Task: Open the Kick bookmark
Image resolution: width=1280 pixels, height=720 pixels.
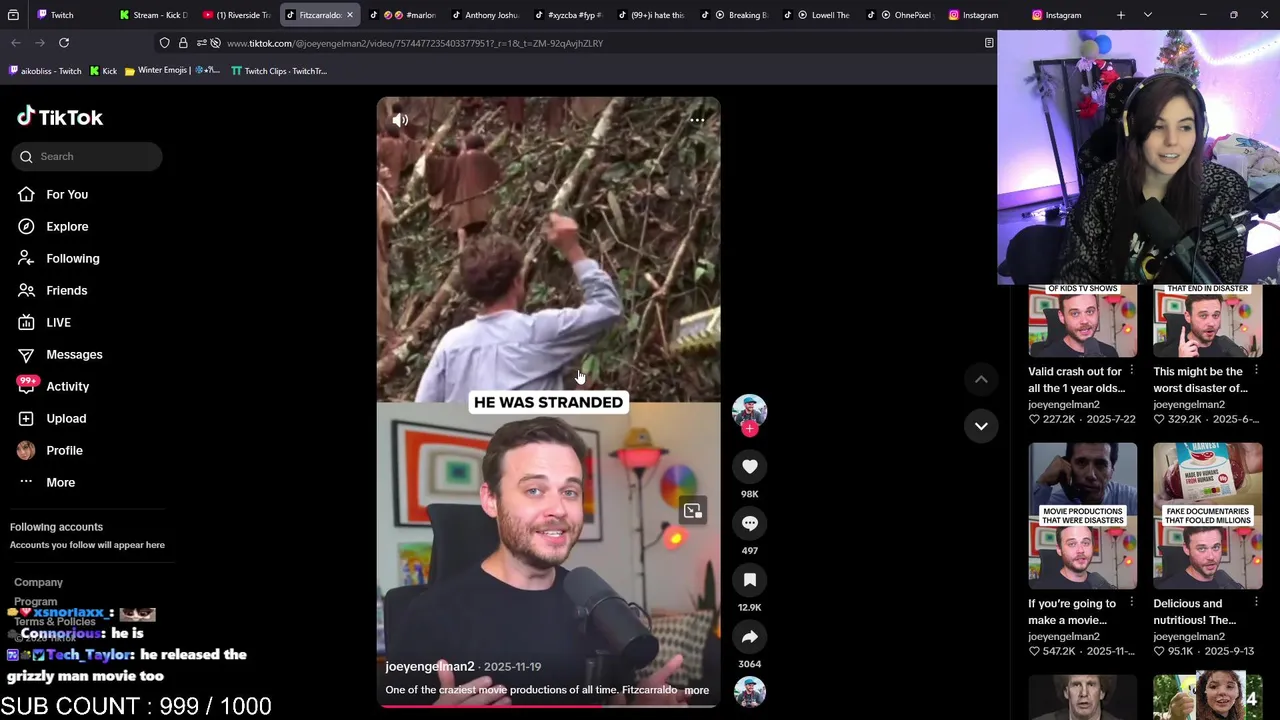Action: [x=103, y=71]
